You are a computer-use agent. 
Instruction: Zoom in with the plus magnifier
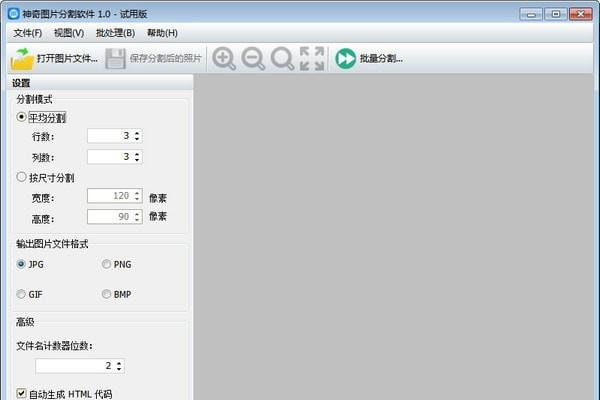pyautogui.click(x=224, y=59)
